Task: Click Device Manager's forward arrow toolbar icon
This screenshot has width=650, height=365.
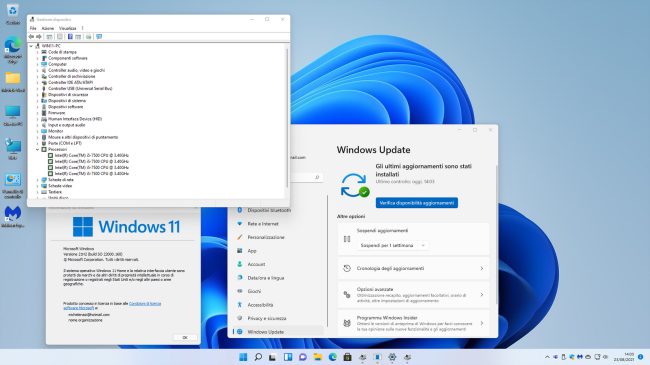Action: pyautogui.click(x=39, y=37)
